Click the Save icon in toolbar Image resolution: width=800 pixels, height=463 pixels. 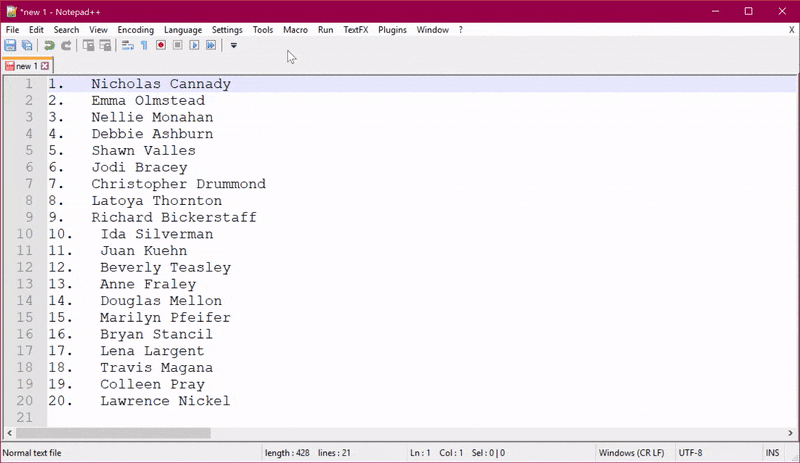[x=11, y=46]
